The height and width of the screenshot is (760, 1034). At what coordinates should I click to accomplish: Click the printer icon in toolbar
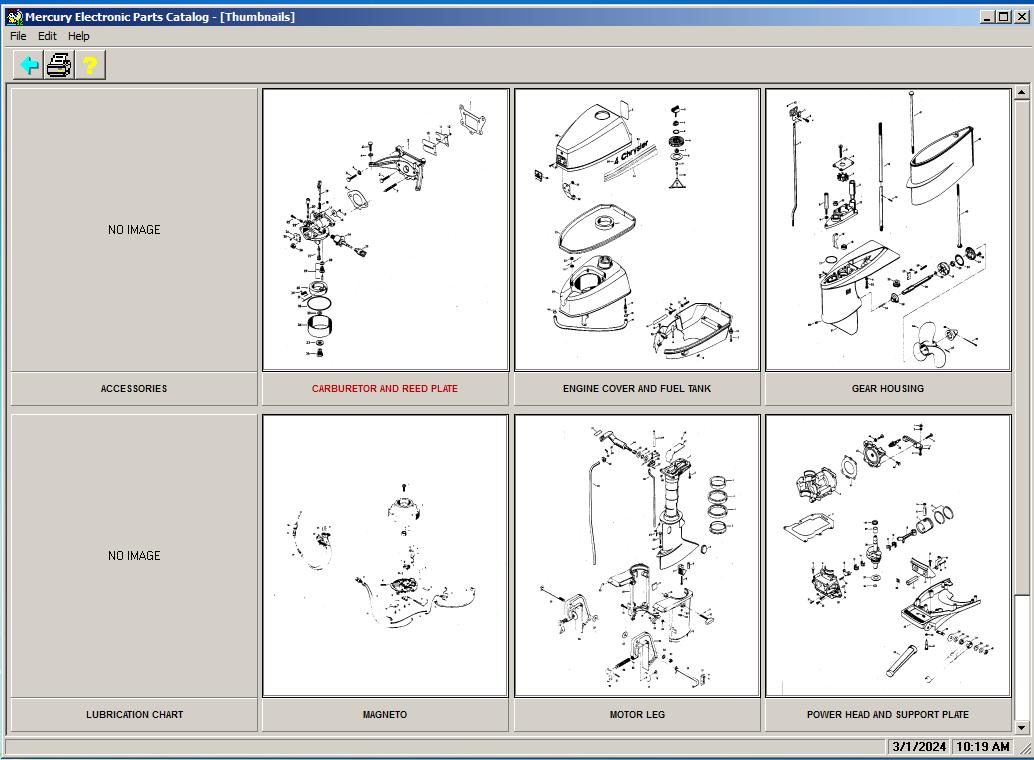(x=59, y=65)
